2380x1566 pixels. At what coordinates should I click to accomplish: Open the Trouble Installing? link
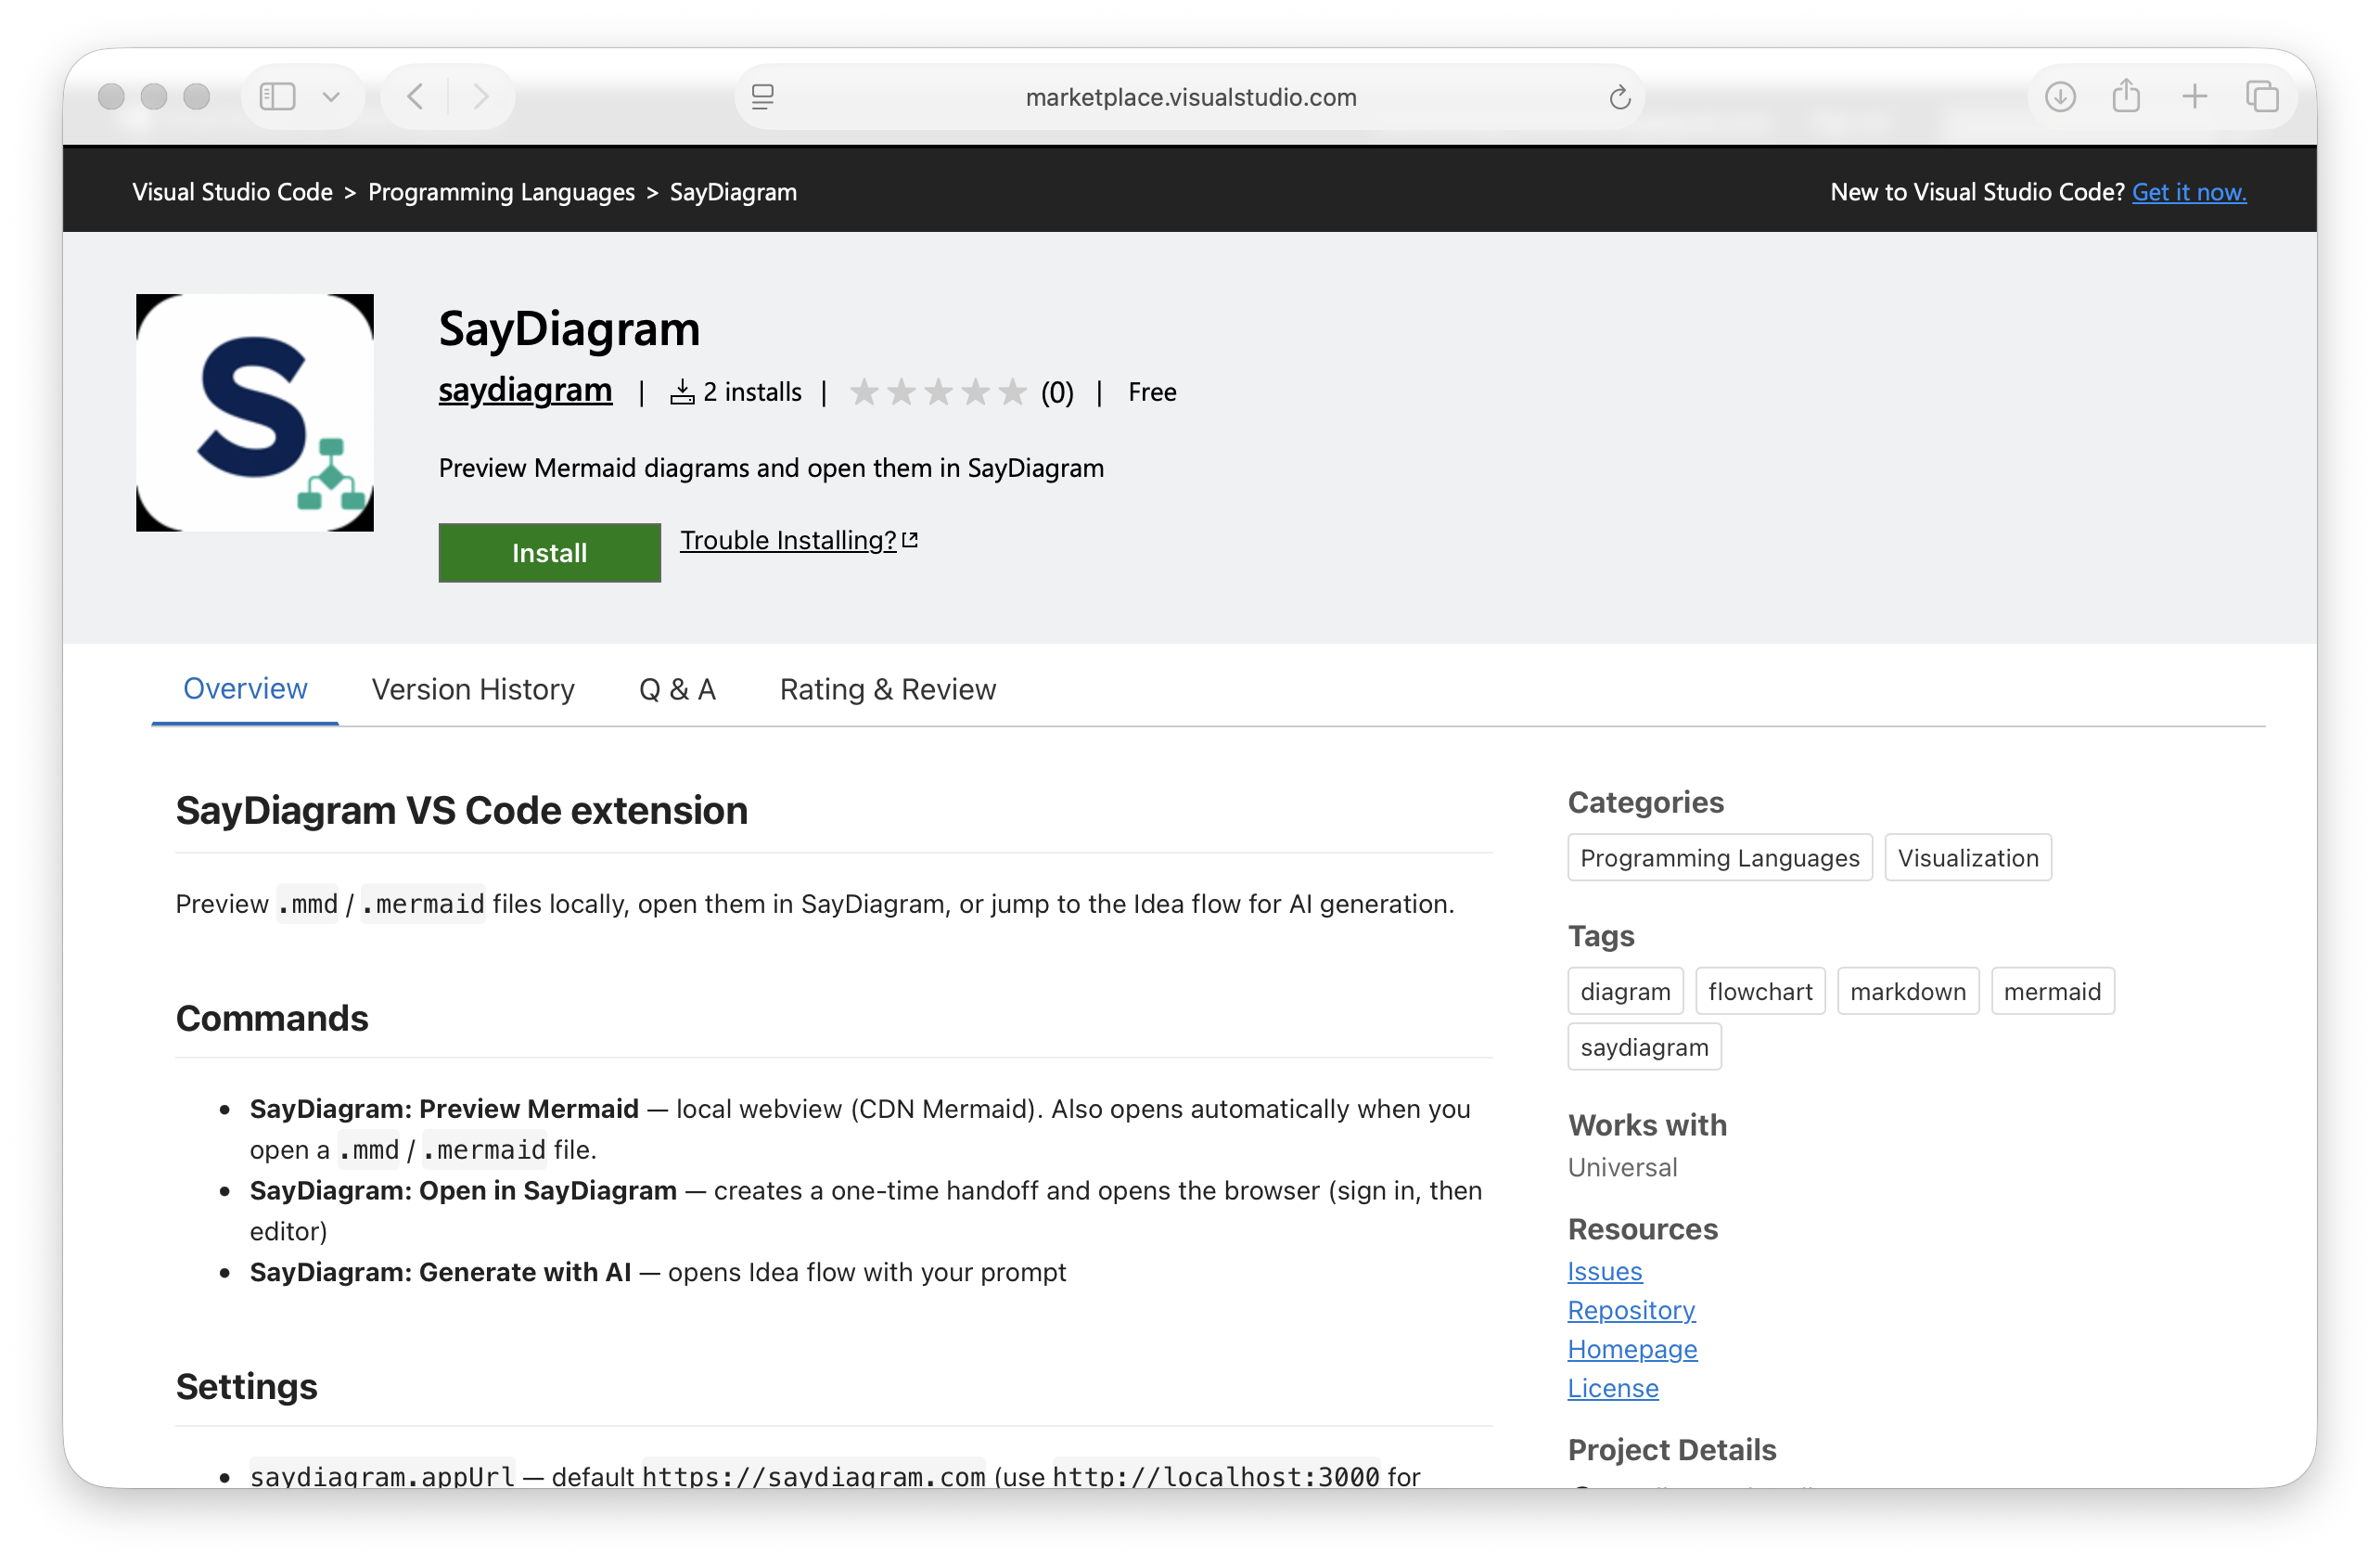(x=788, y=540)
